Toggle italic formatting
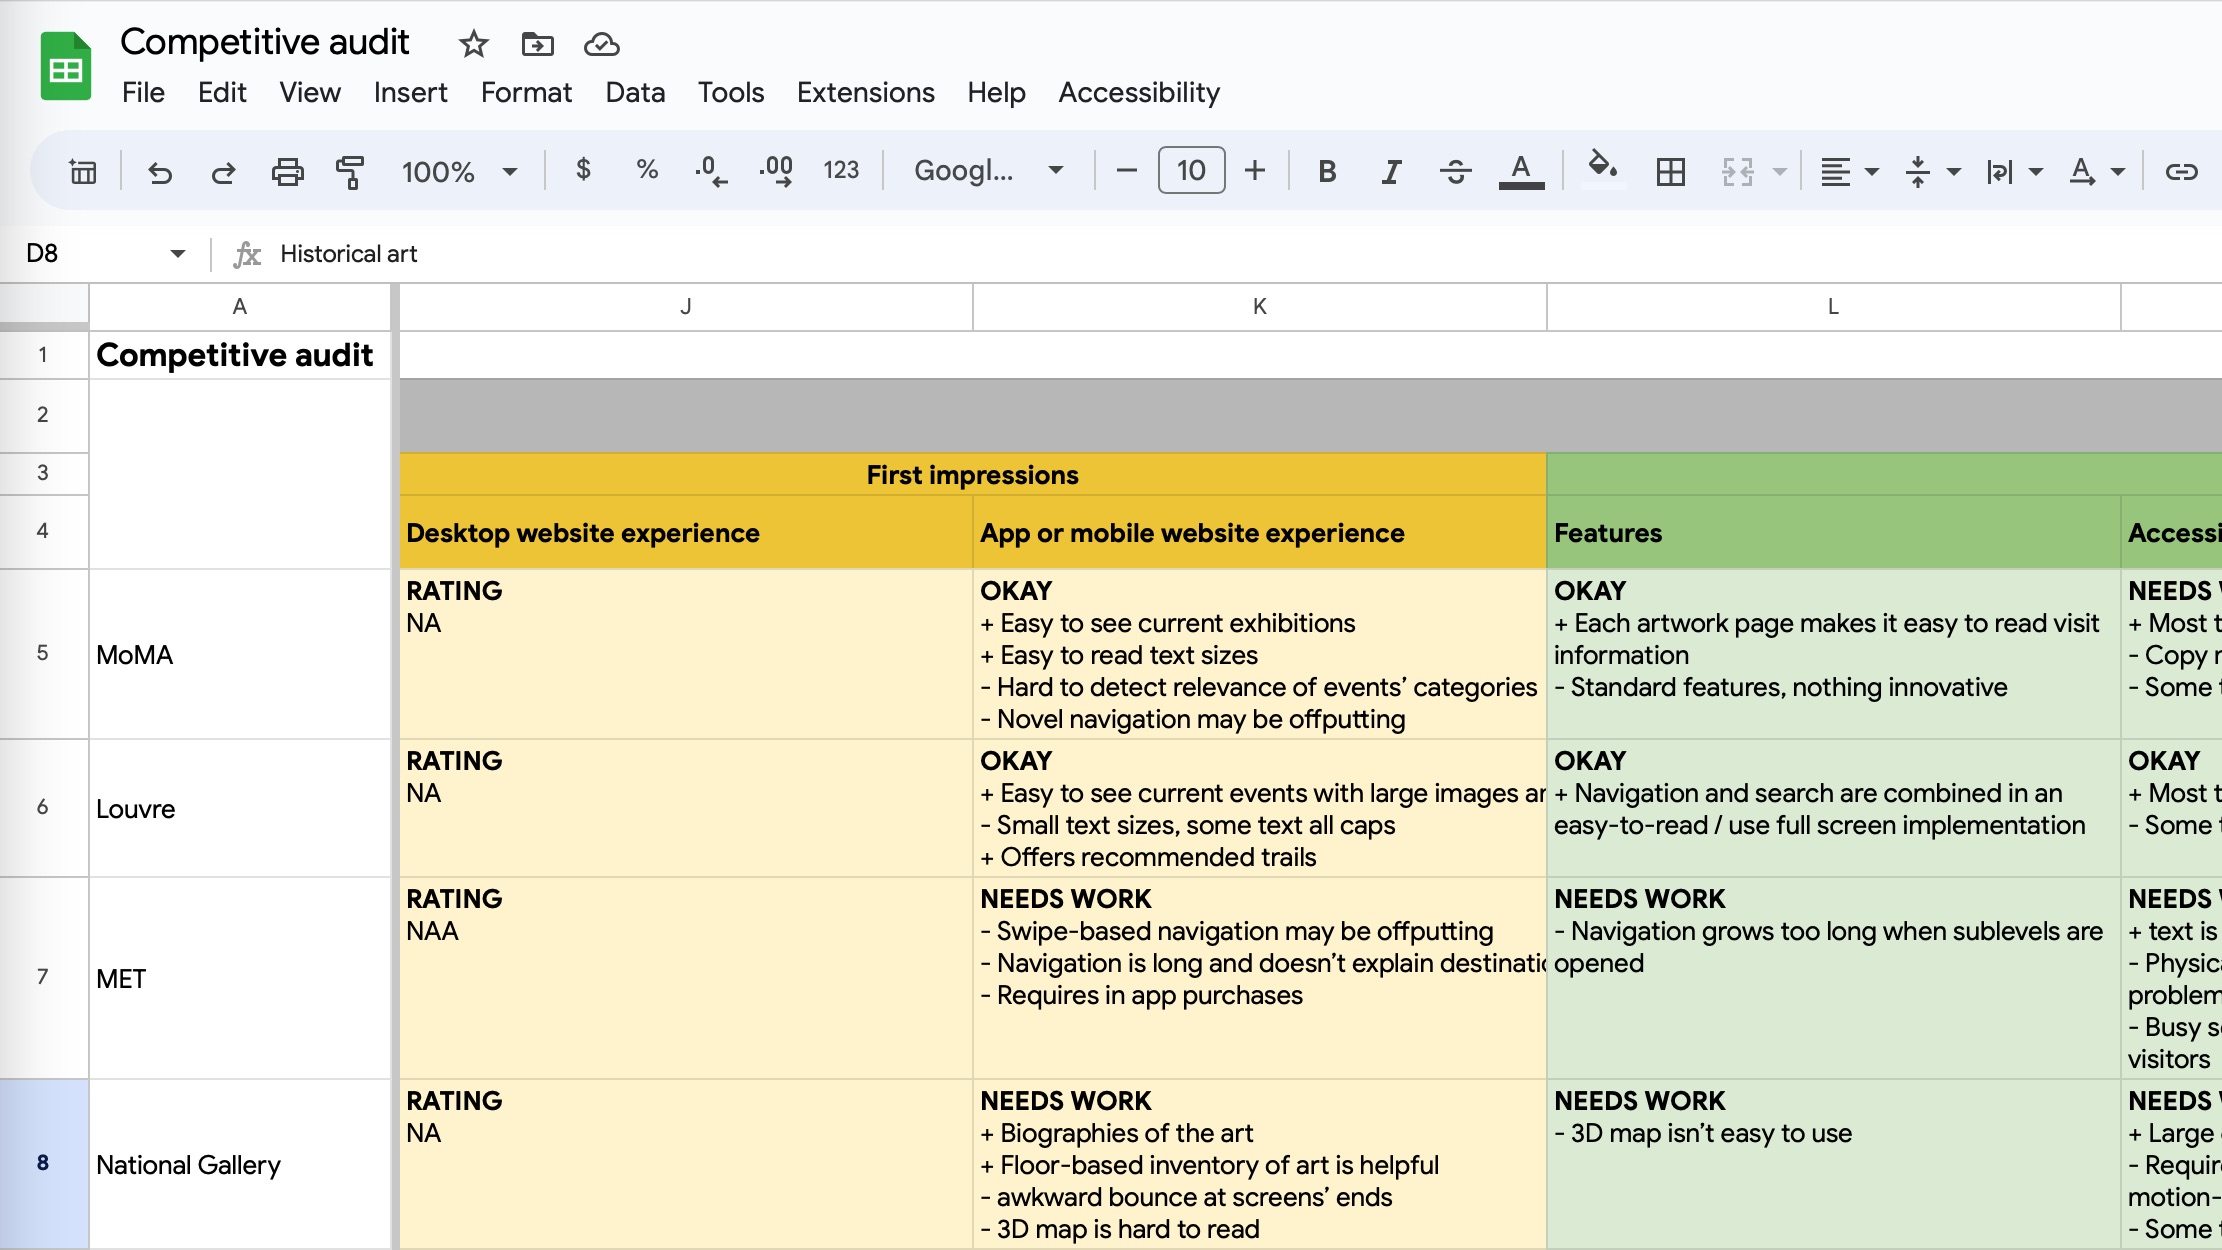The width and height of the screenshot is (2222, 1250). click(1391, 172)
